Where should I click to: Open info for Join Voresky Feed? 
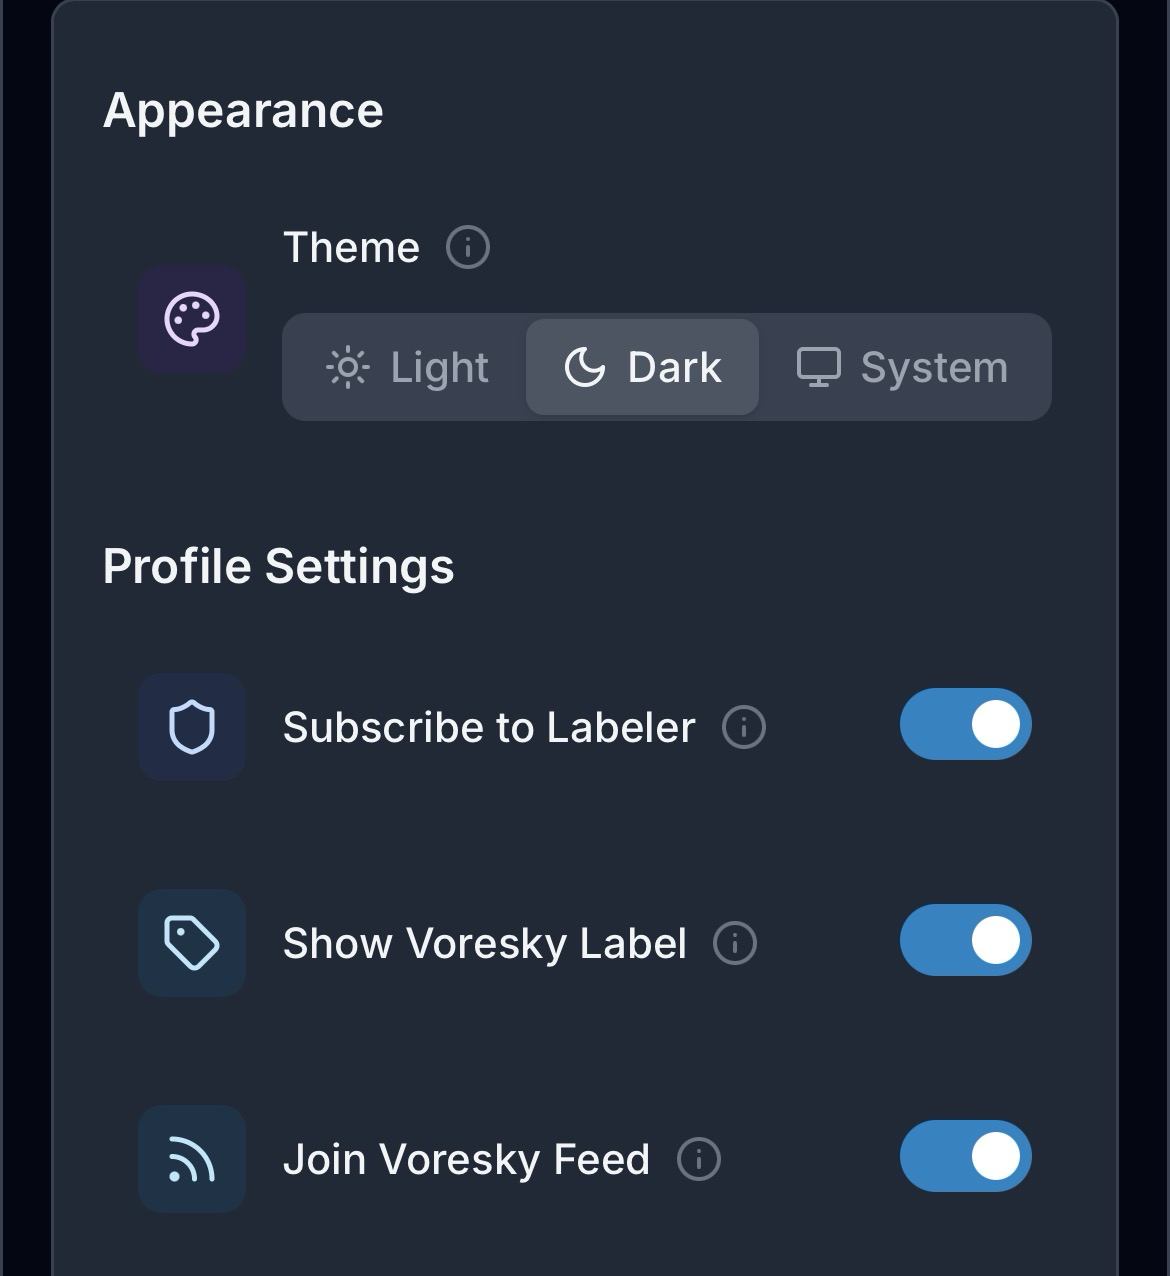pos(699,1159)
